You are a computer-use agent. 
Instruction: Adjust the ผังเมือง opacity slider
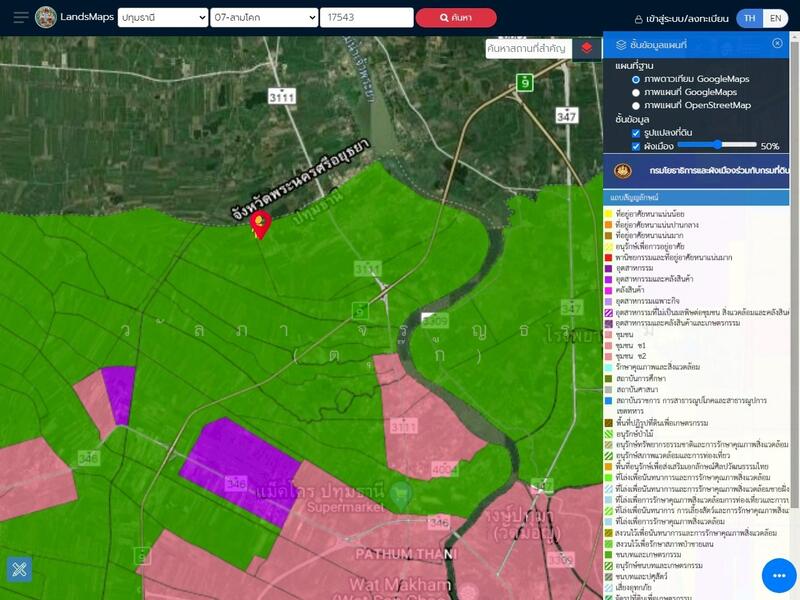pyautogui.click(x=717, y=146)
